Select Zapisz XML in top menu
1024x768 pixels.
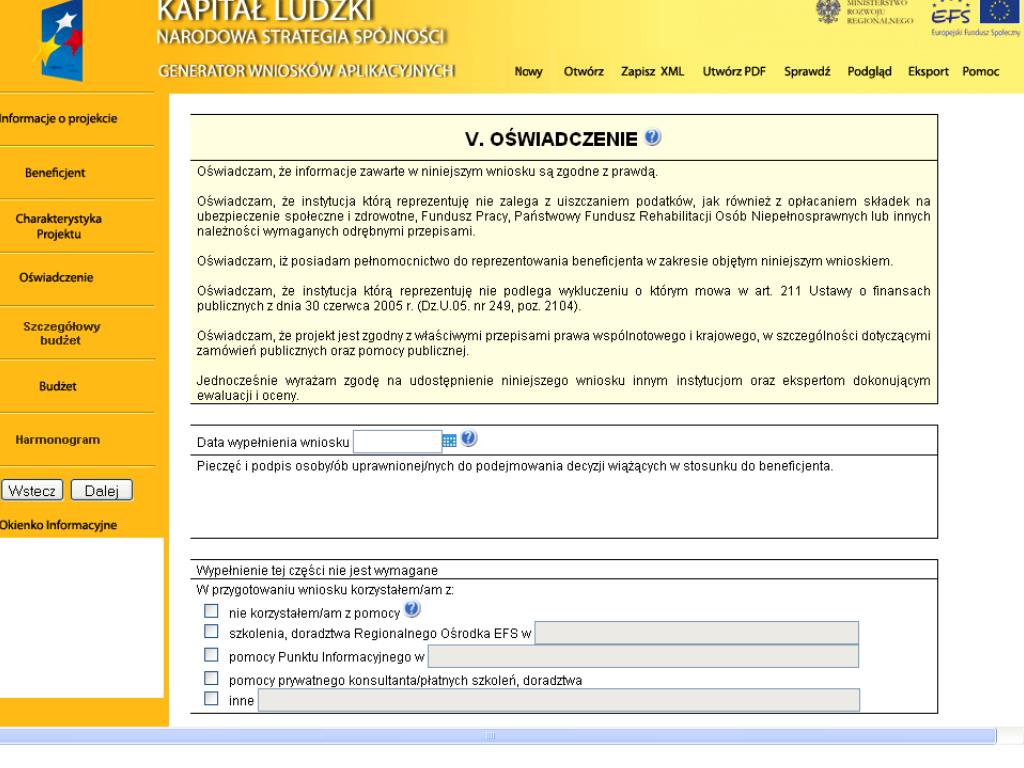click(x=652, y=72)
